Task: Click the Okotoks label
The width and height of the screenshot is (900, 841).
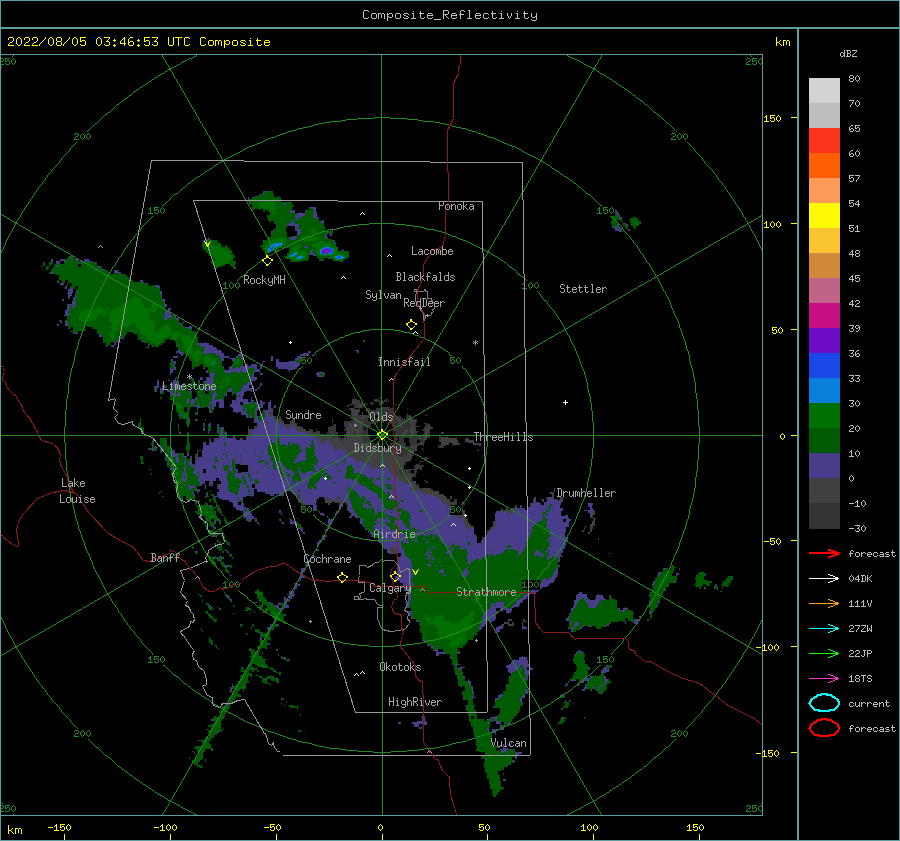Action: (401, 667)
